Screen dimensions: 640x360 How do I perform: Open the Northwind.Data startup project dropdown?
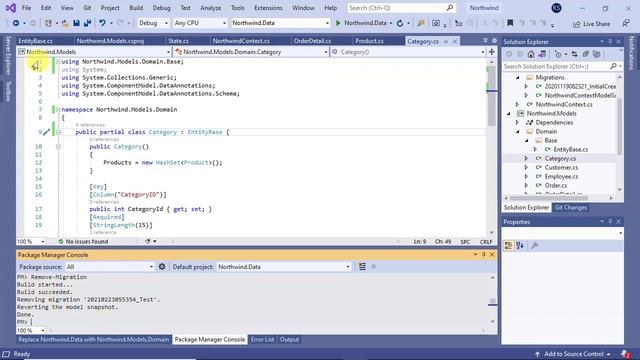(x=280, y=23)
